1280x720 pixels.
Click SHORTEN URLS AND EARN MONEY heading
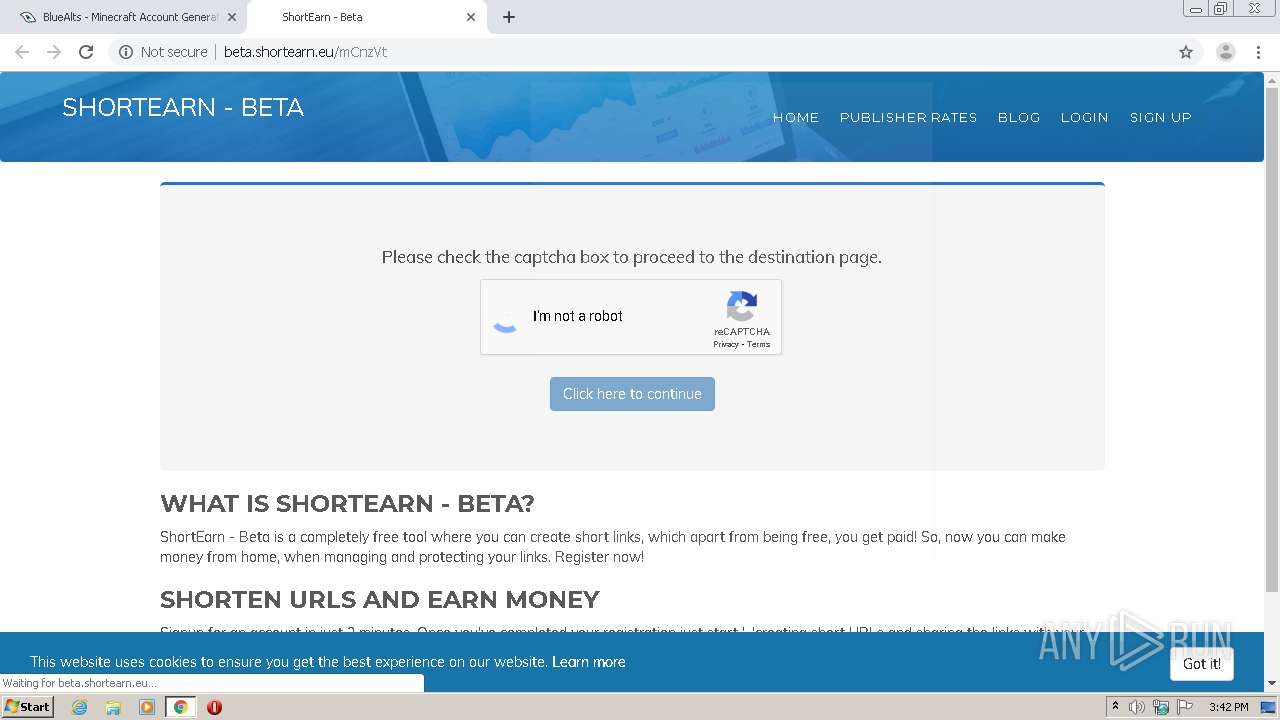(x=380, y=599)
